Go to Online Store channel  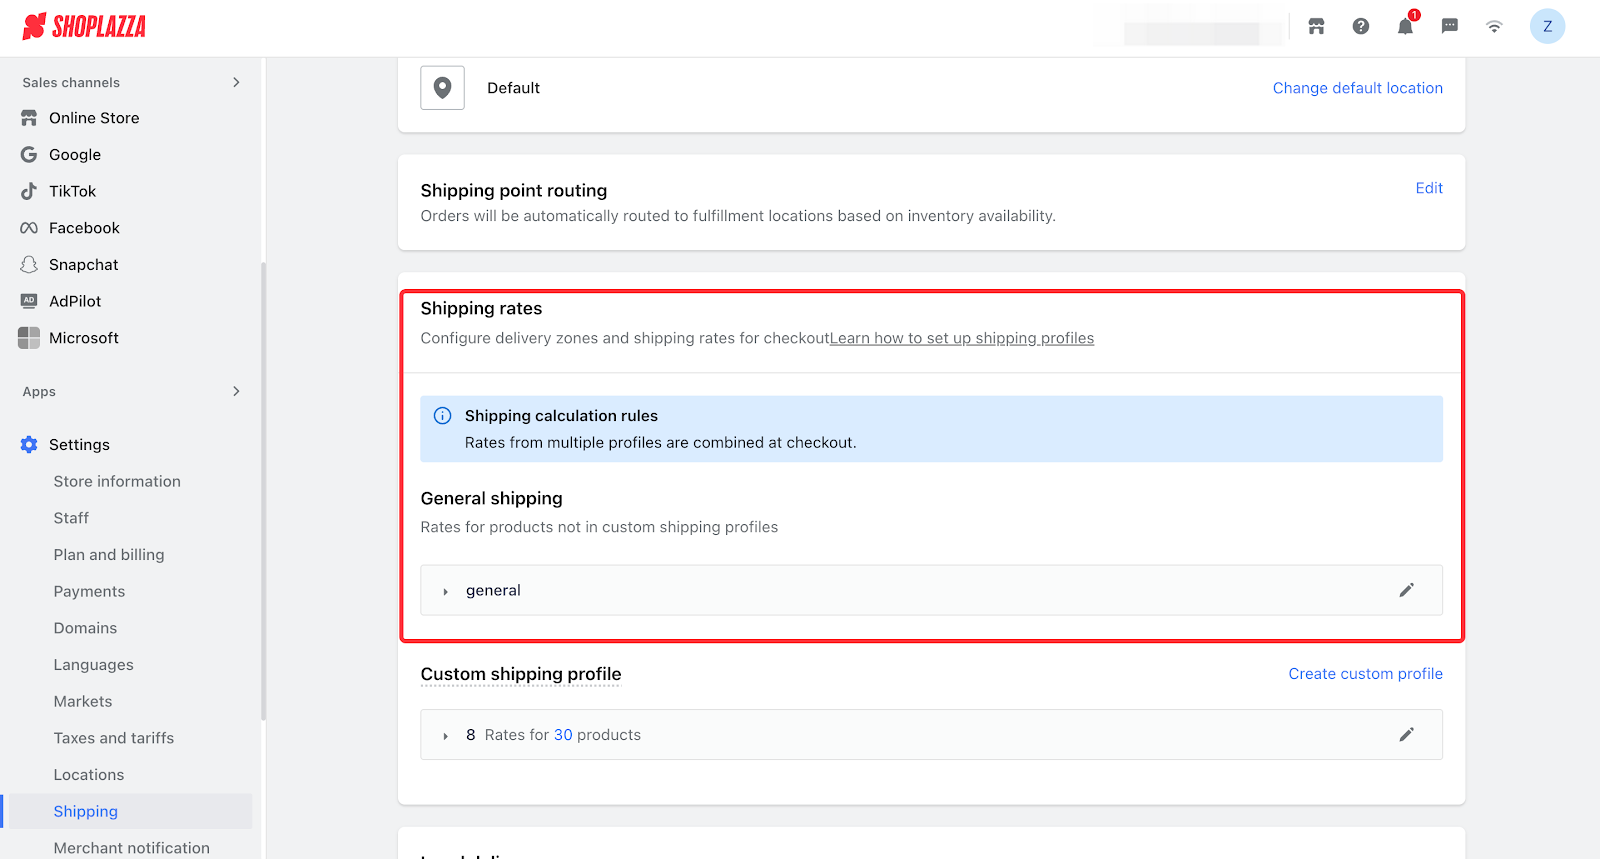[94, 118]
